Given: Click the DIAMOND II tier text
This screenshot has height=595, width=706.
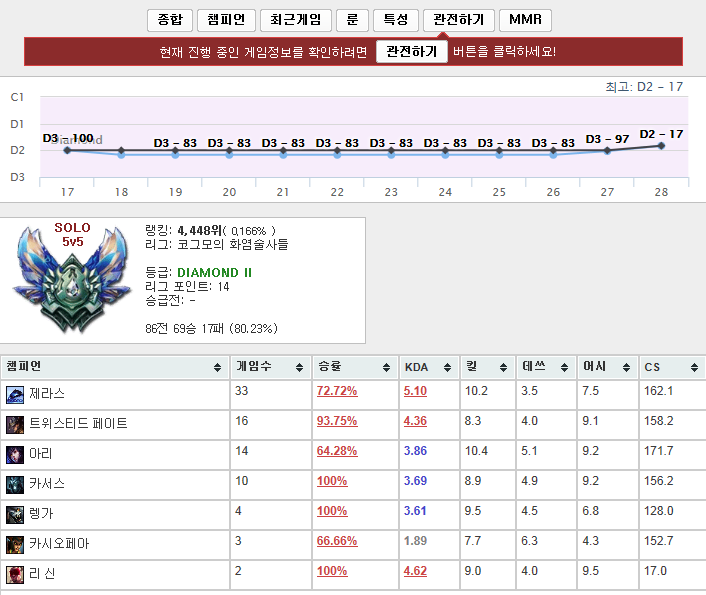Looking at the screenshot, I should (x=214, y=273).
